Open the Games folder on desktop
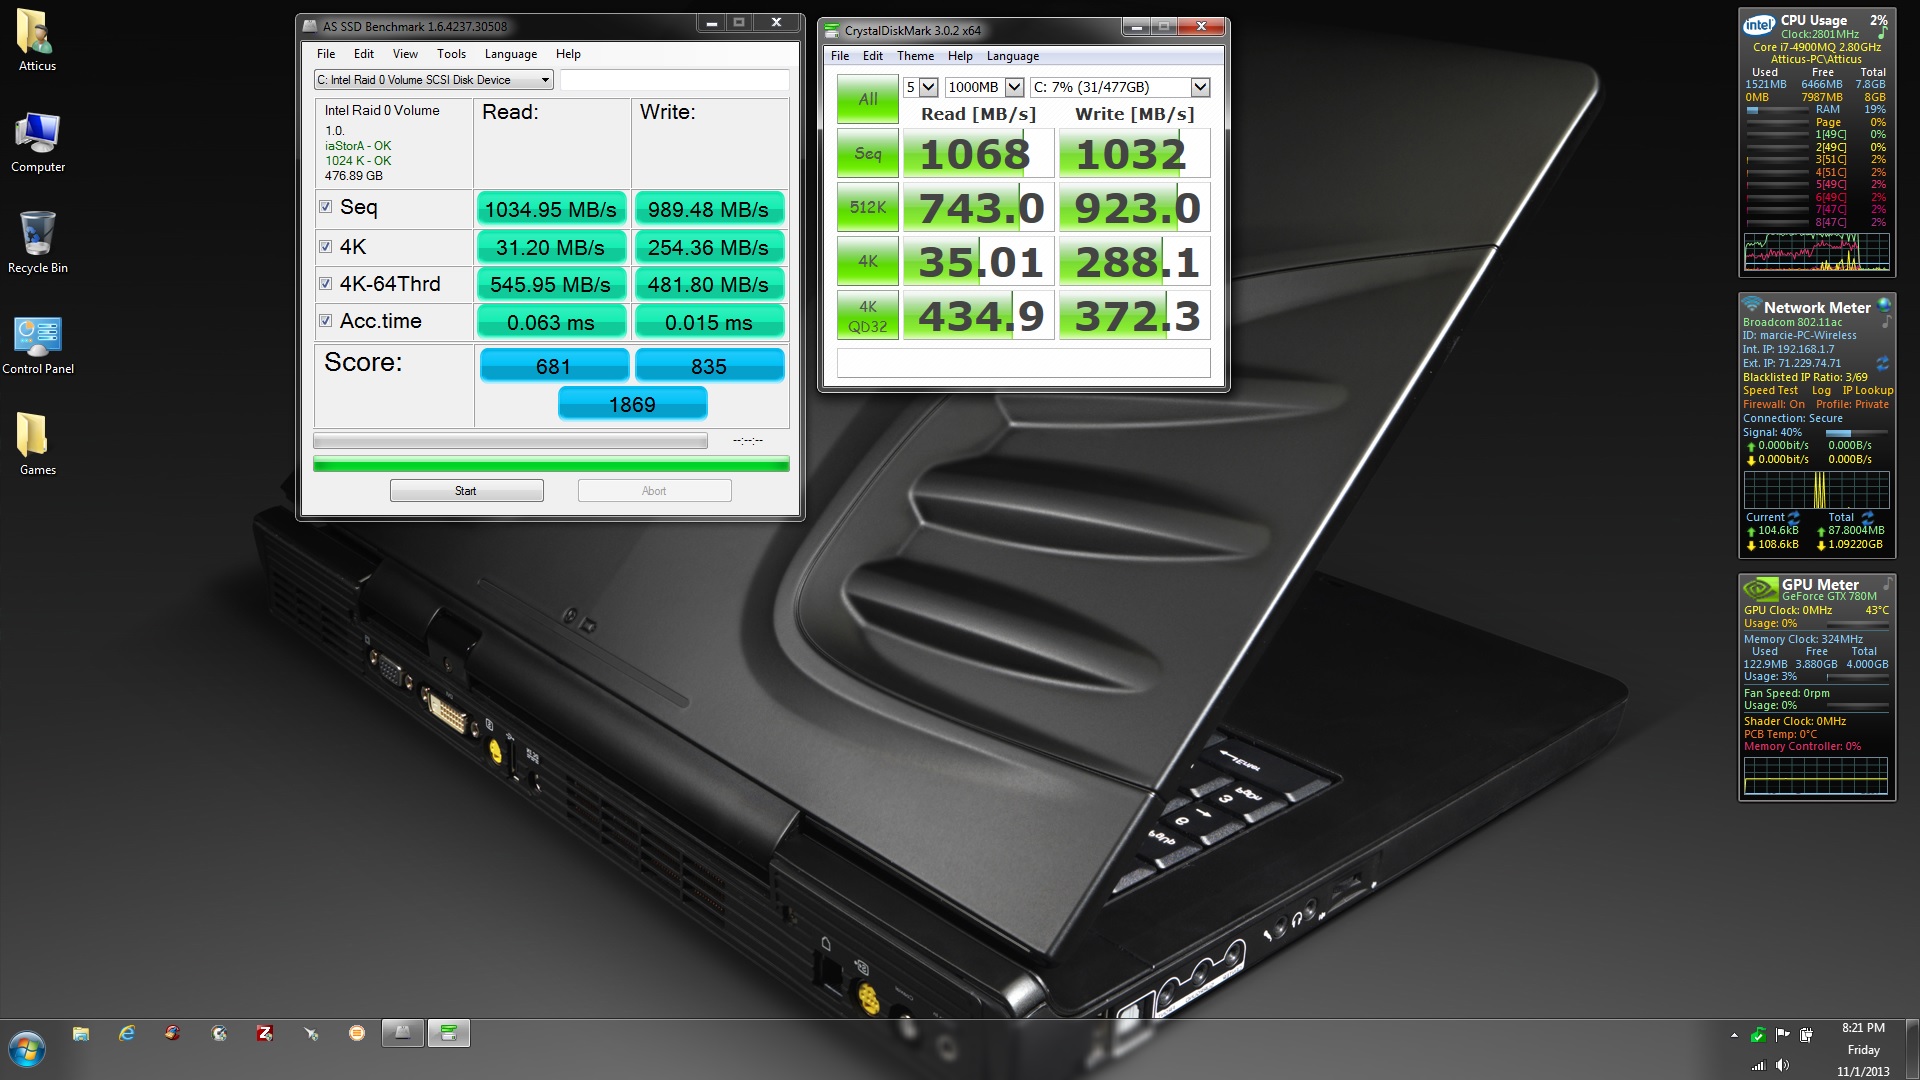This screenshot has width=1920, height=1080. coord(37,444)
